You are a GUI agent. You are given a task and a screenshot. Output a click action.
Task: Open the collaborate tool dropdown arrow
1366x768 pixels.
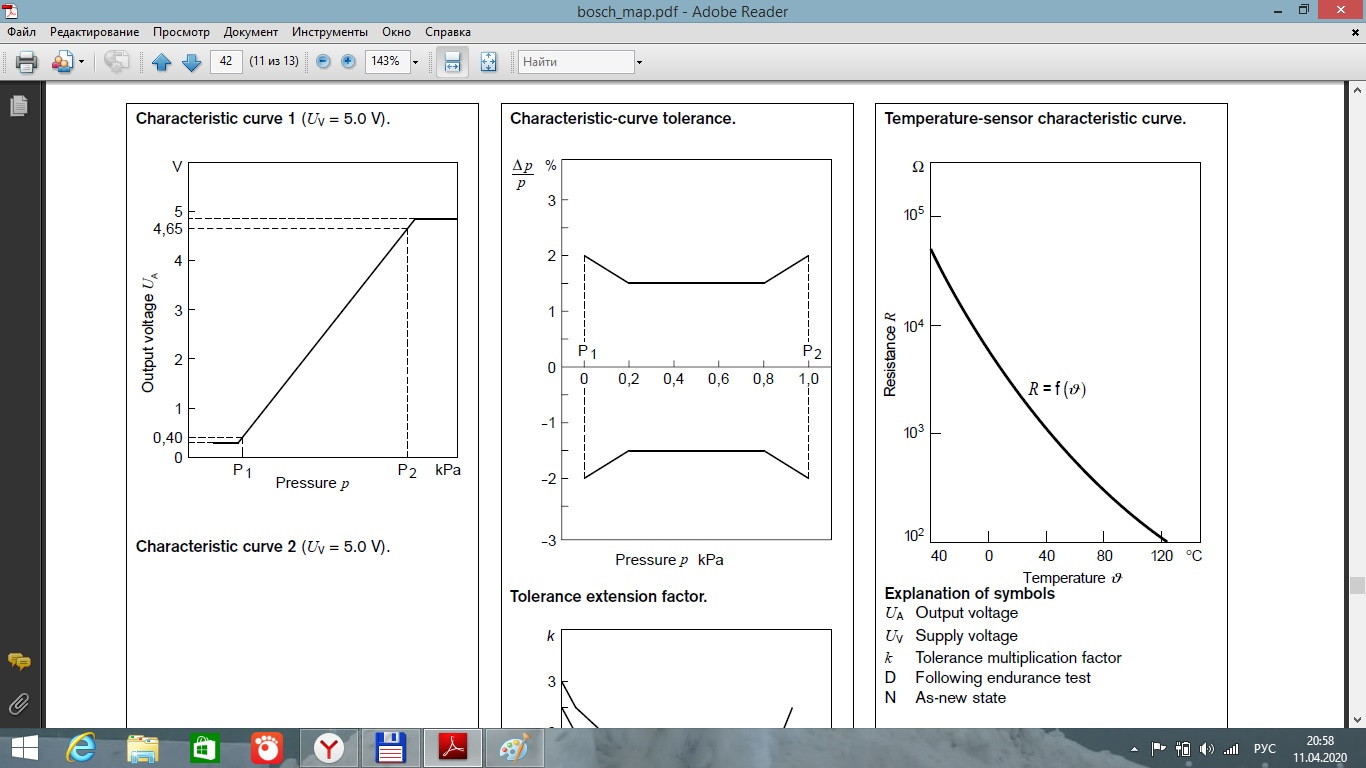(x=82, y=62)
